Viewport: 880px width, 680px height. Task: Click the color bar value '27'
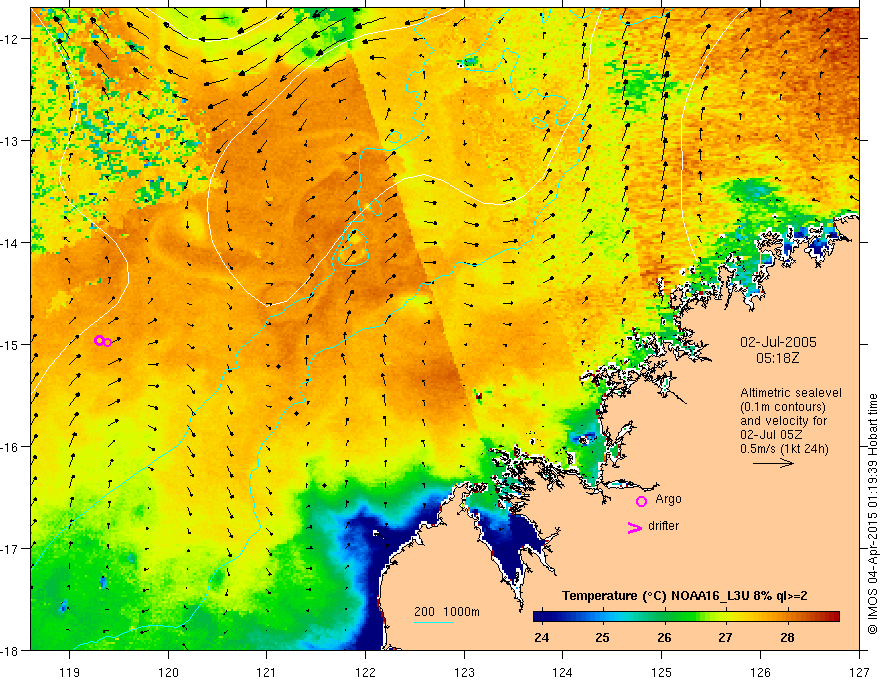tap(725, 637)
